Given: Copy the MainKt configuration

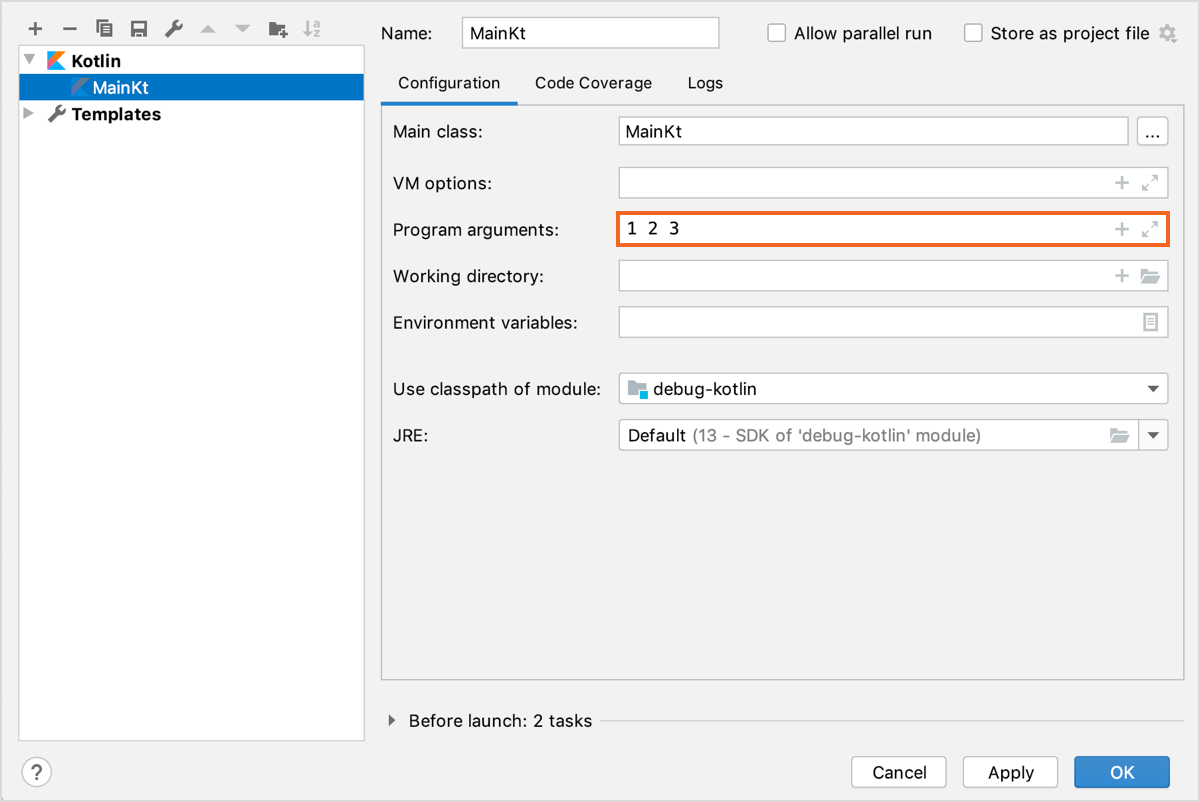Looking at the screenshot, I should pos(103,28).
